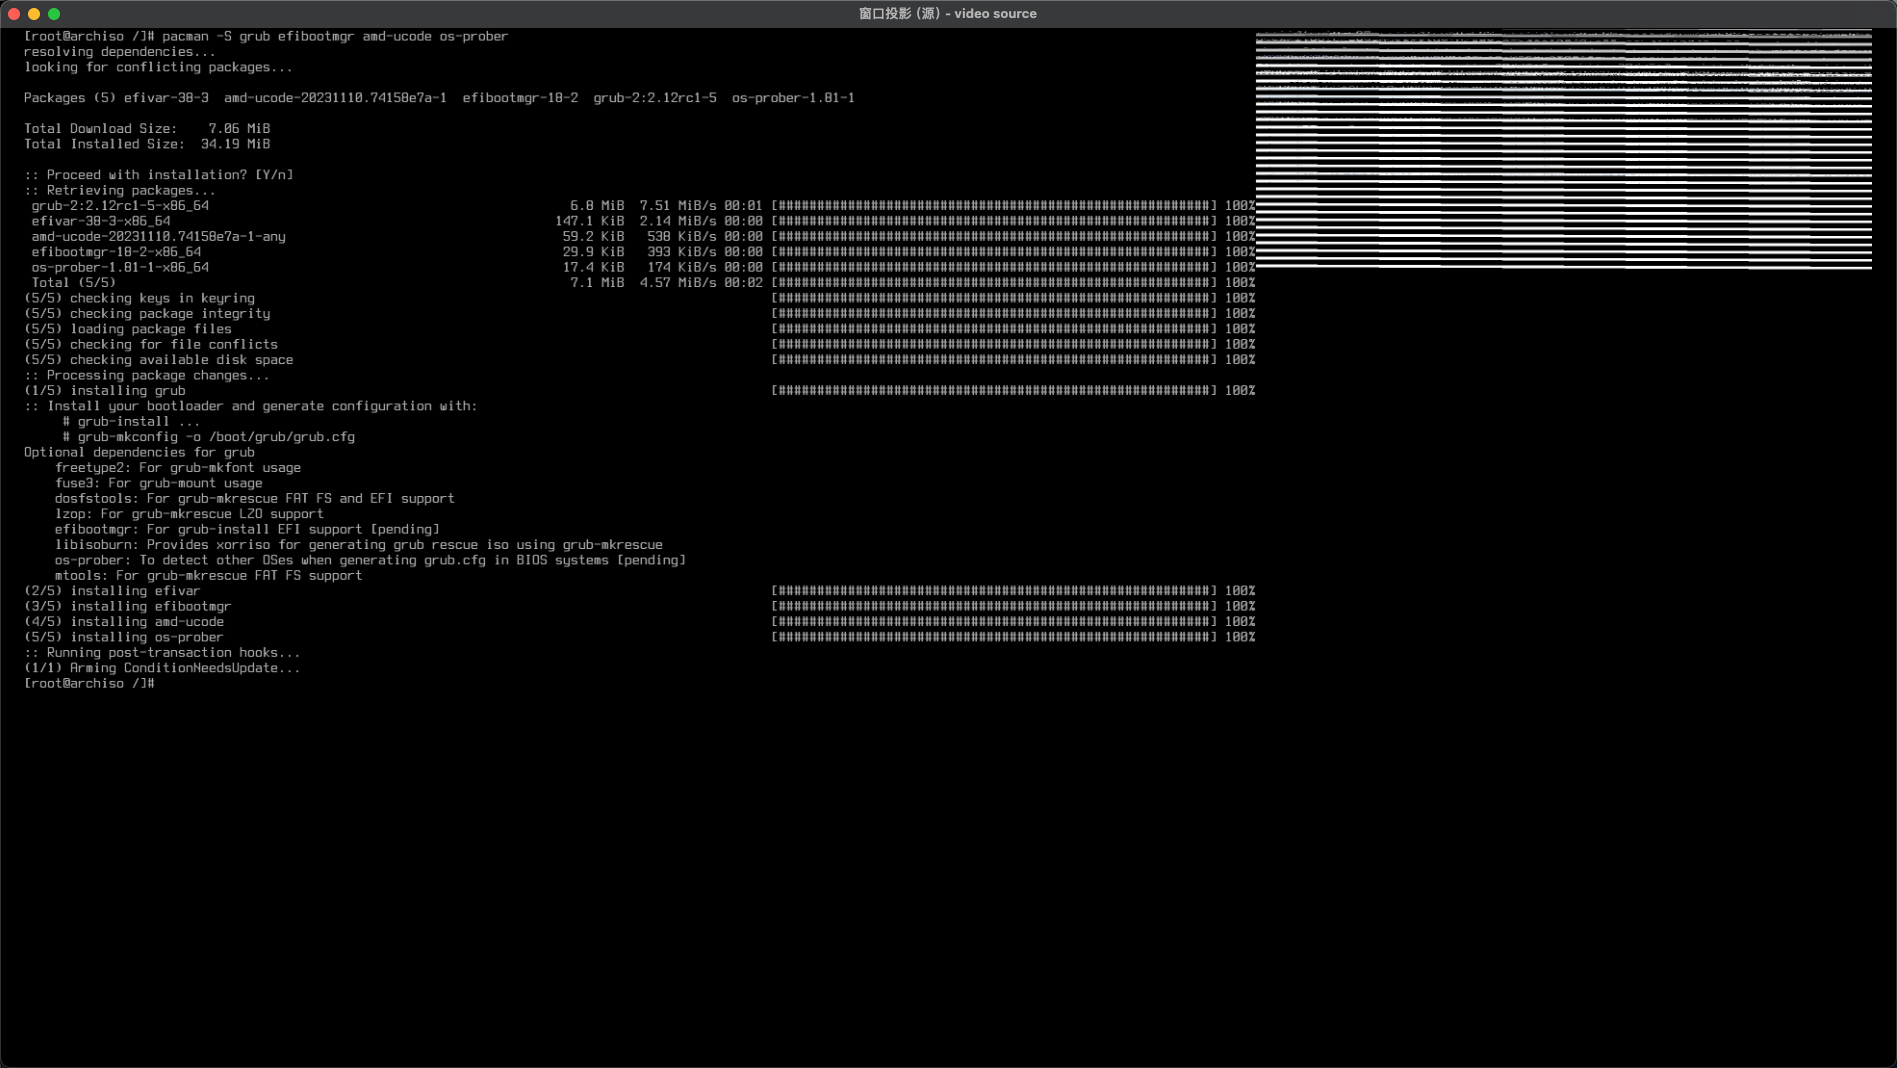Click 'Proceed with installation? [Y/n]' prompt

tap(159, 175)
